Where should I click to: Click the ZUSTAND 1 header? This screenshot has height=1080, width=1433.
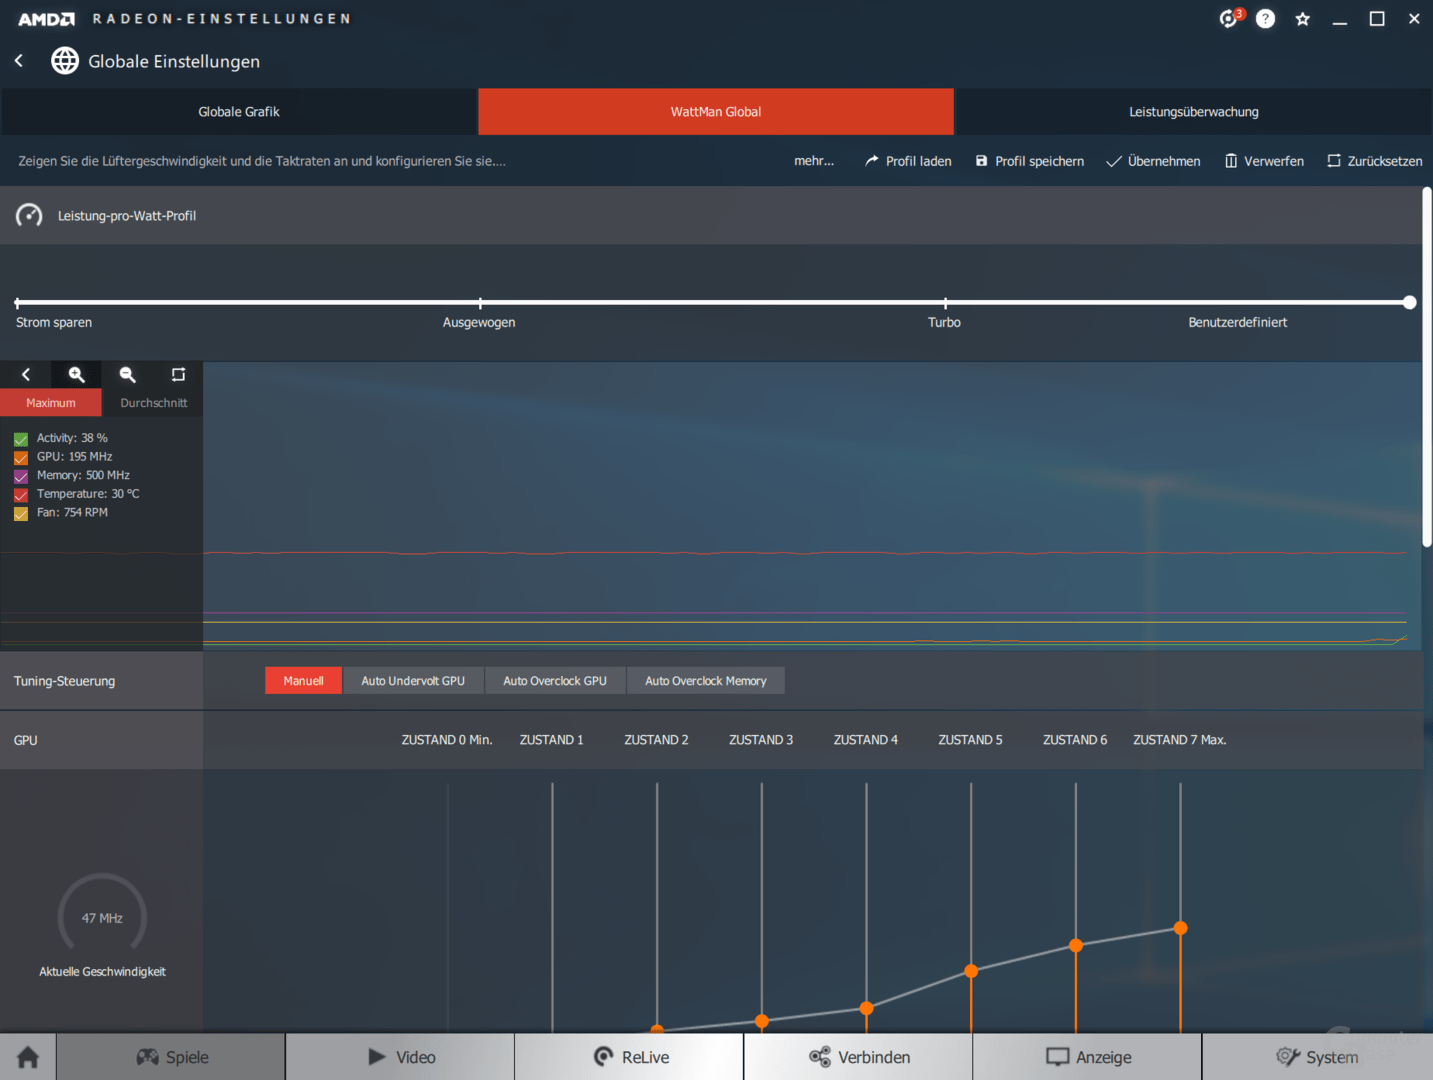click(551, 740)
